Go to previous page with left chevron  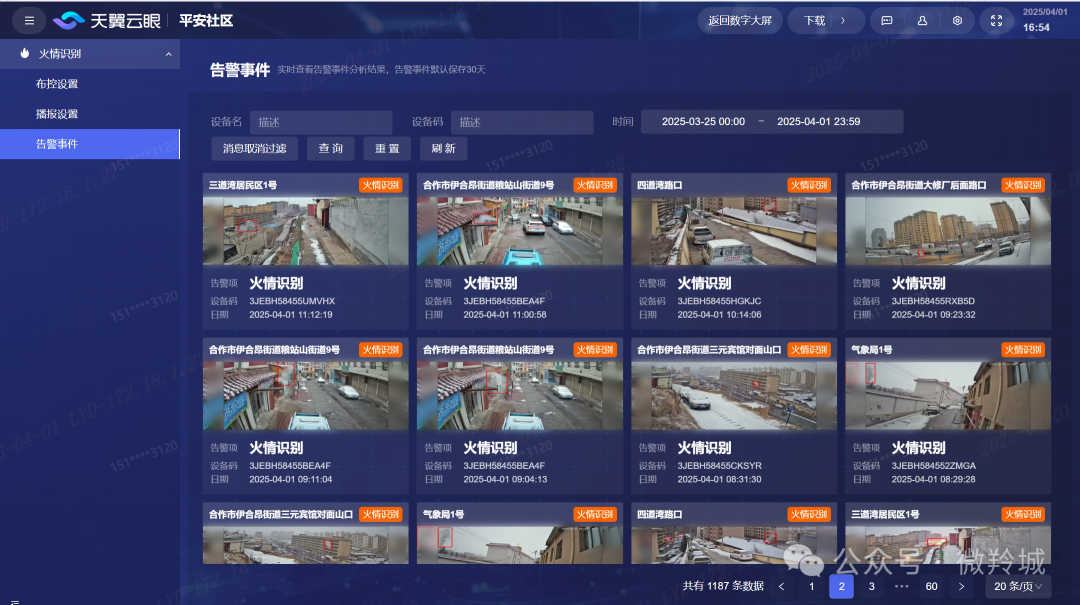pyautogui.click(x=781, y=586)
